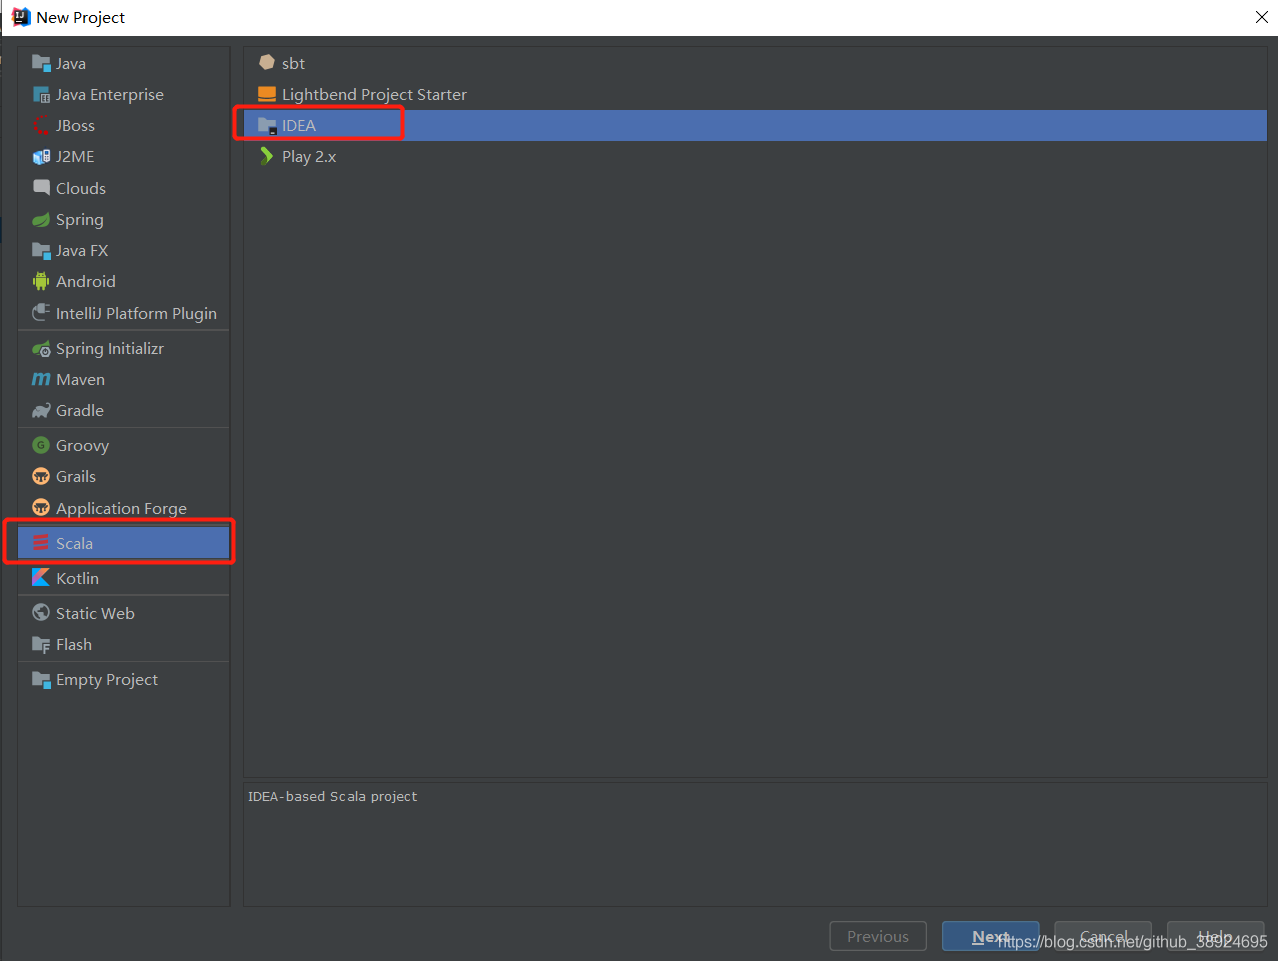Select Lightbend Project Starter template

pyautogui.click(x=755, y=94)
